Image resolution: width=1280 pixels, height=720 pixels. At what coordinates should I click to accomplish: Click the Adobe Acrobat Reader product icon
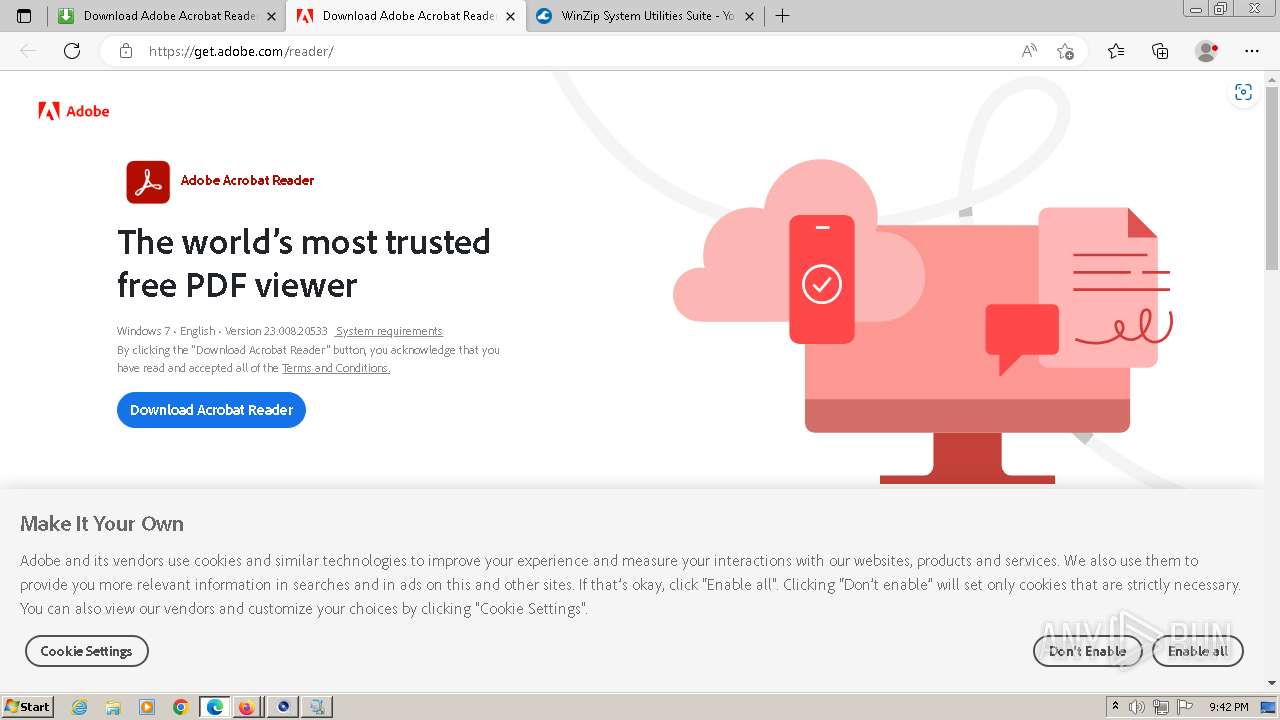tap(148, 182)
